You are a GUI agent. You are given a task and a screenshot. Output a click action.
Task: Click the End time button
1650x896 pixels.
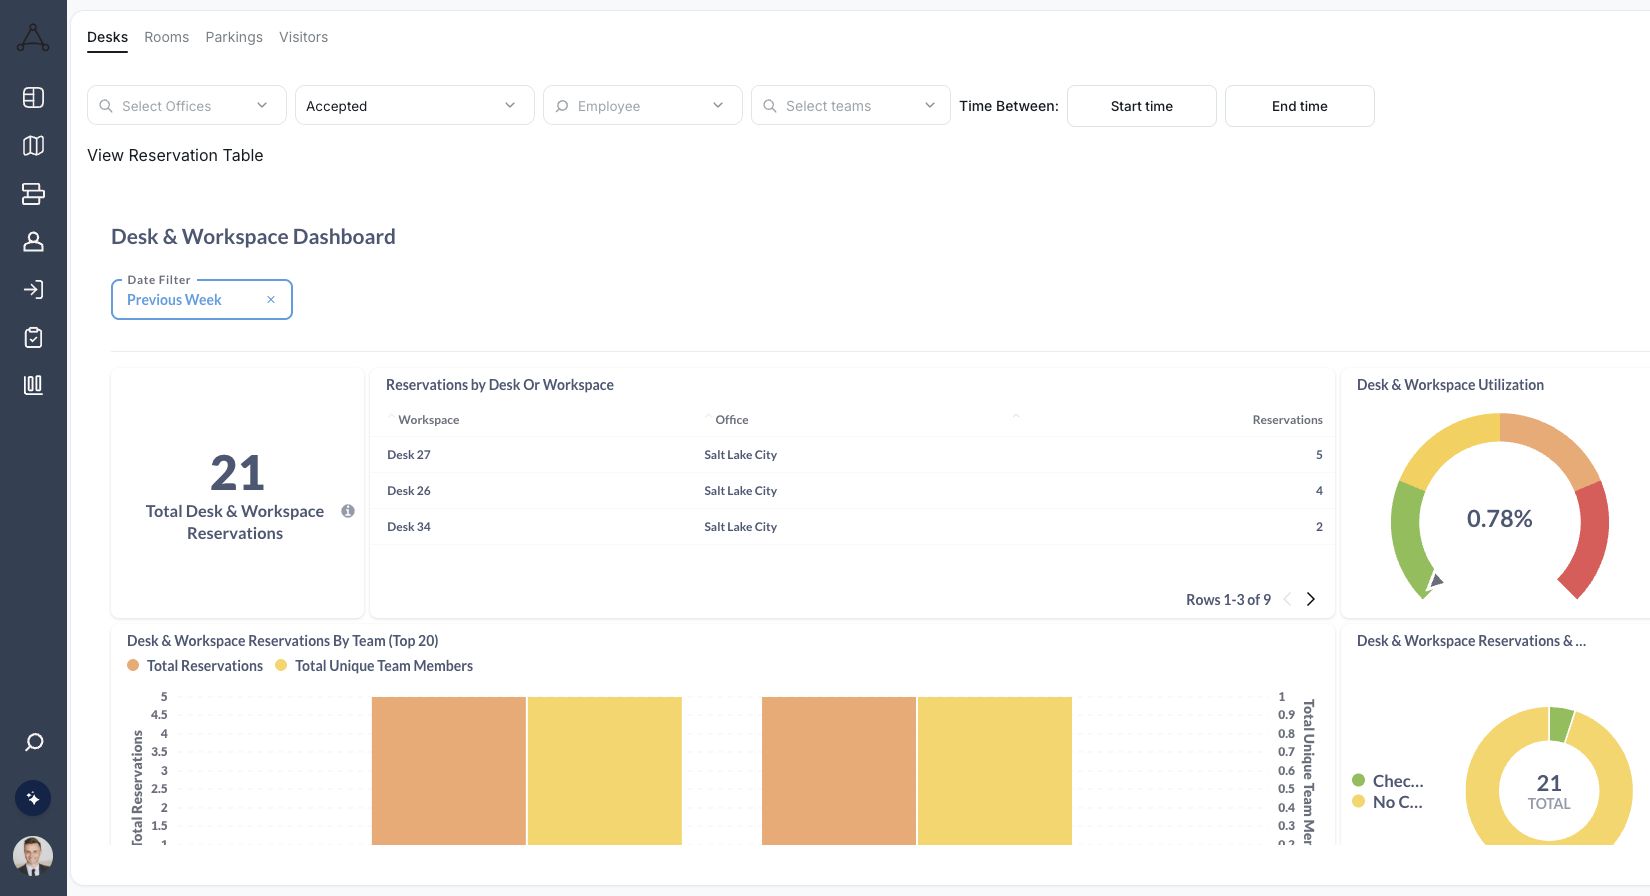click(x=1300, y=106)
